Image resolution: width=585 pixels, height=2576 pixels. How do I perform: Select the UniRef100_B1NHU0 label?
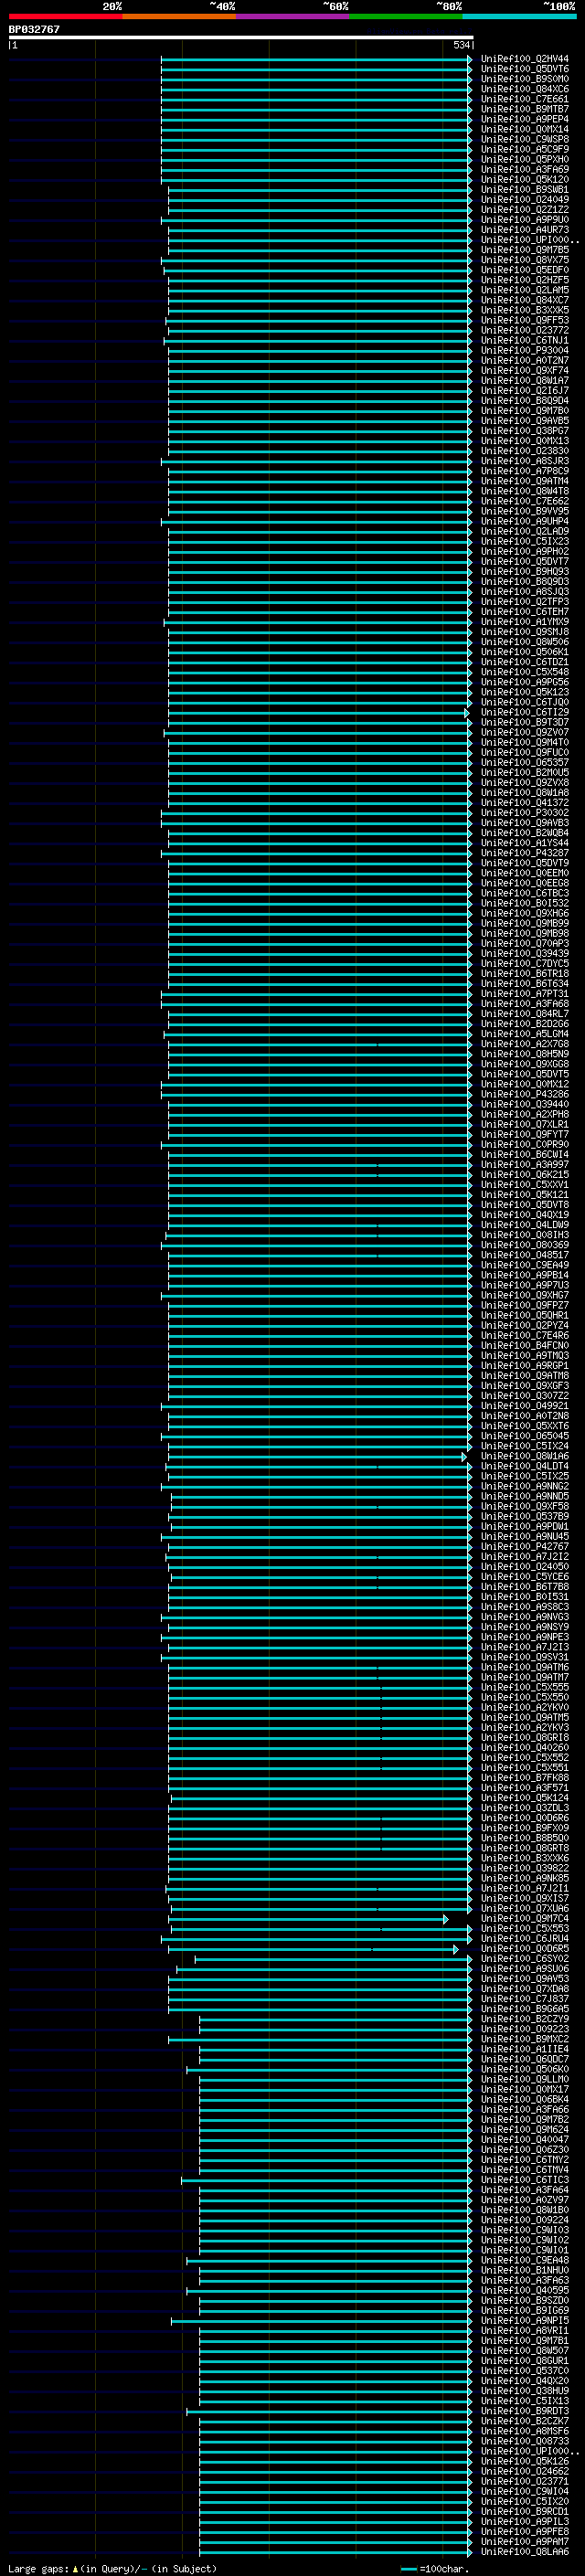[x=525, y=2270]
